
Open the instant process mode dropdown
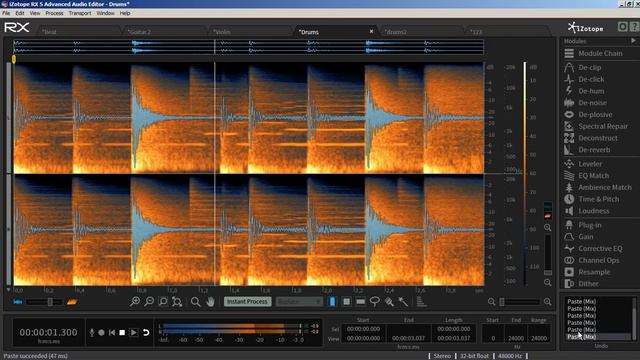299,302
